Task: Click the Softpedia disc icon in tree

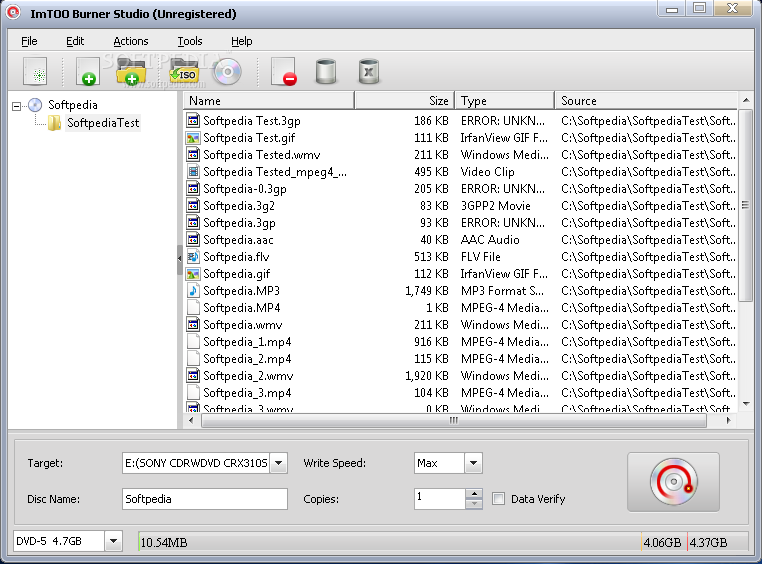Action: tap(35, 105)
